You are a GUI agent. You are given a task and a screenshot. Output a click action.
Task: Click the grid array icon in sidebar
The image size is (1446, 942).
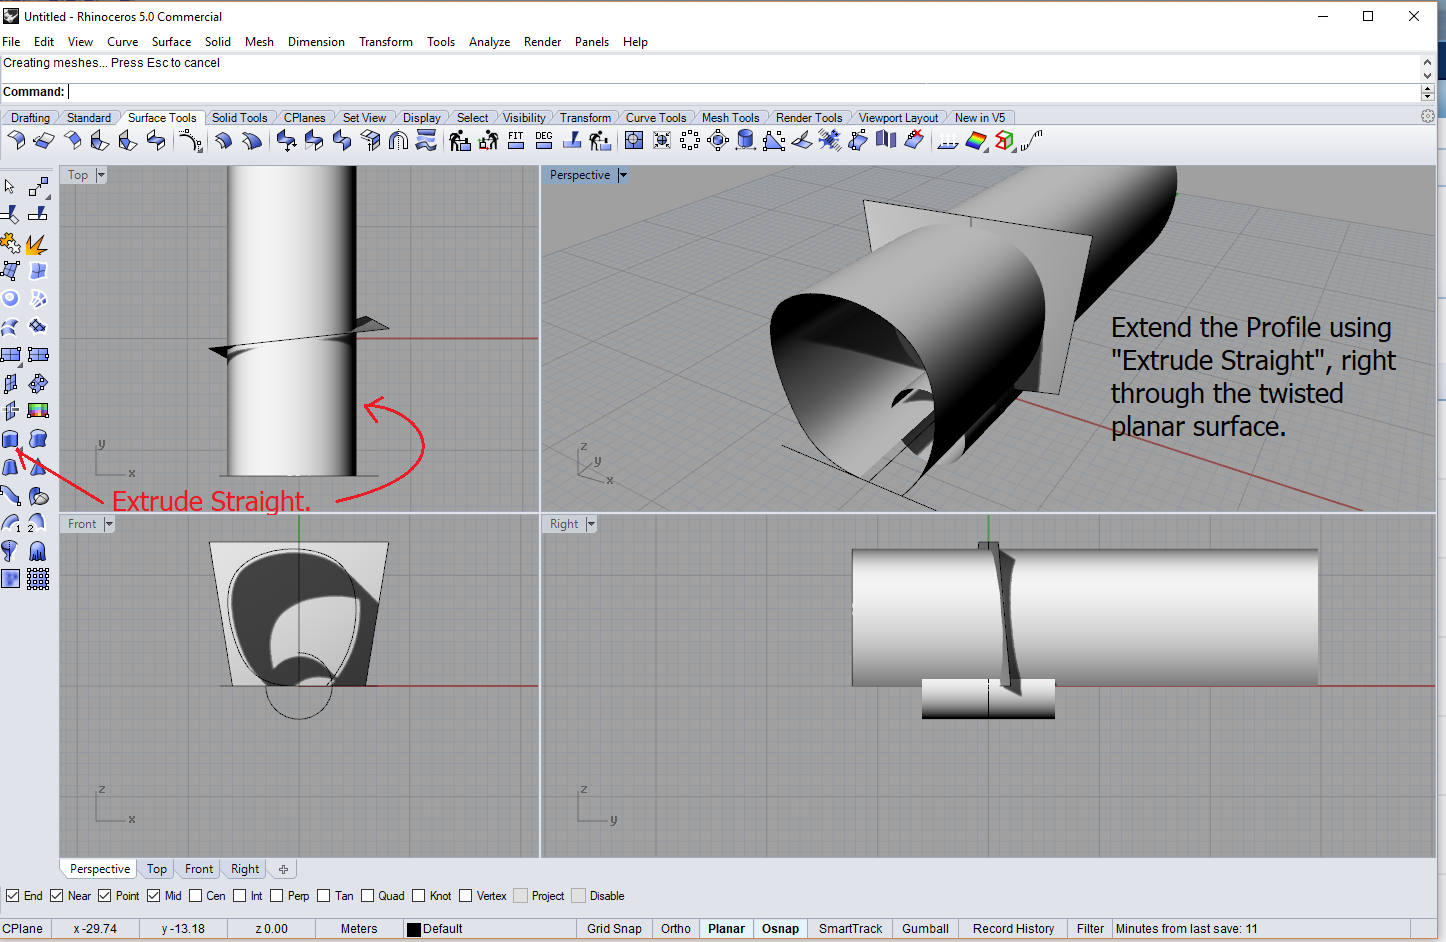pyautogui.click(x=38, y=579)
